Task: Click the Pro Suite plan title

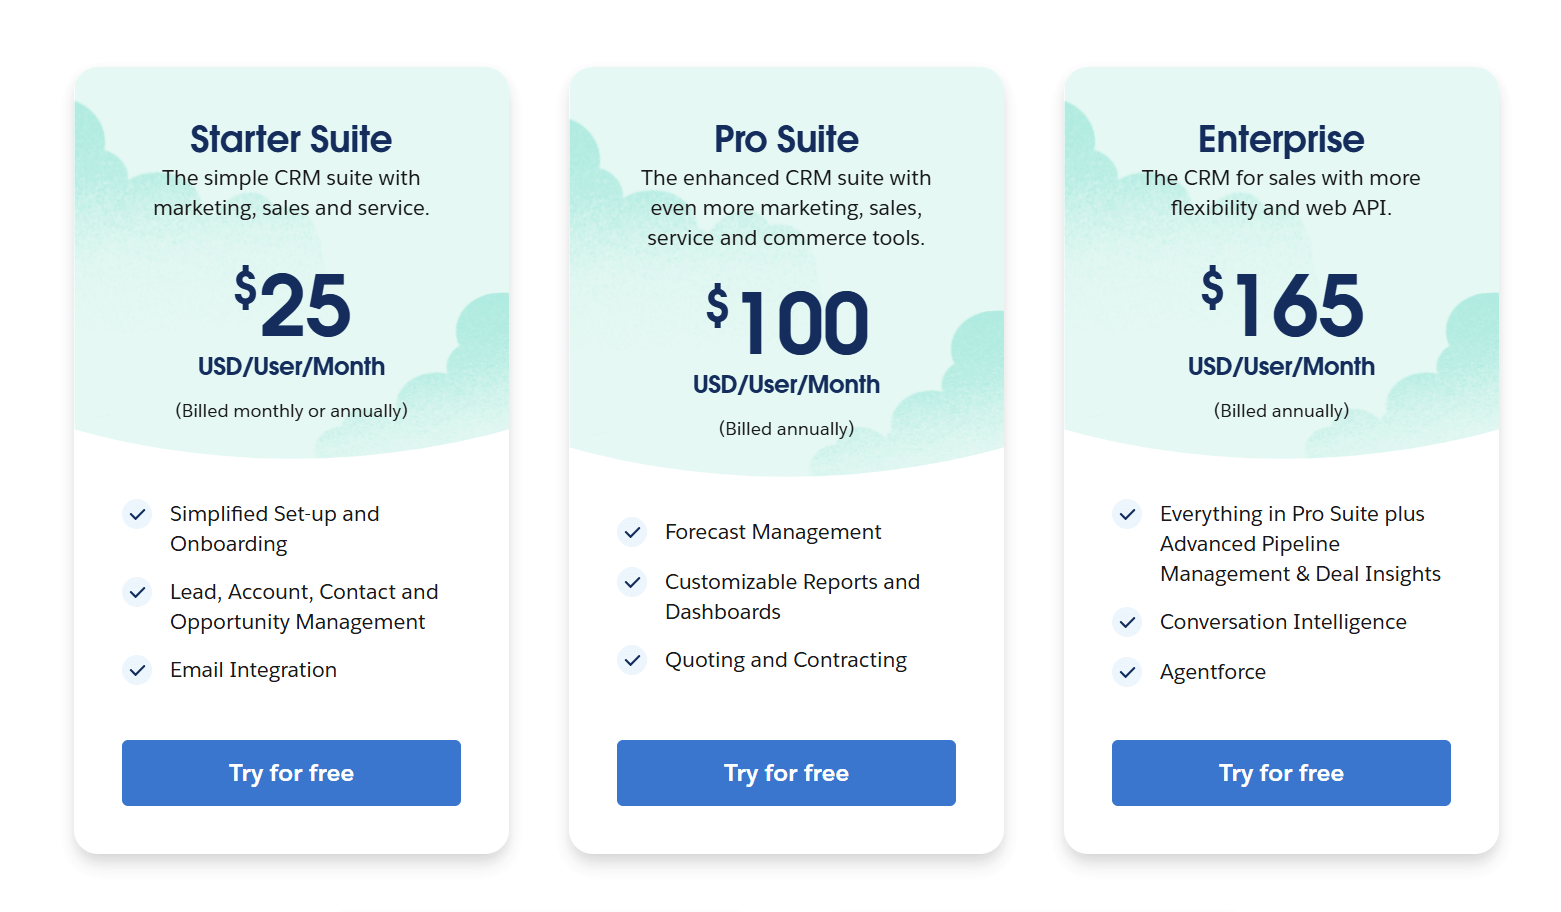Action: tap(786, 139)
